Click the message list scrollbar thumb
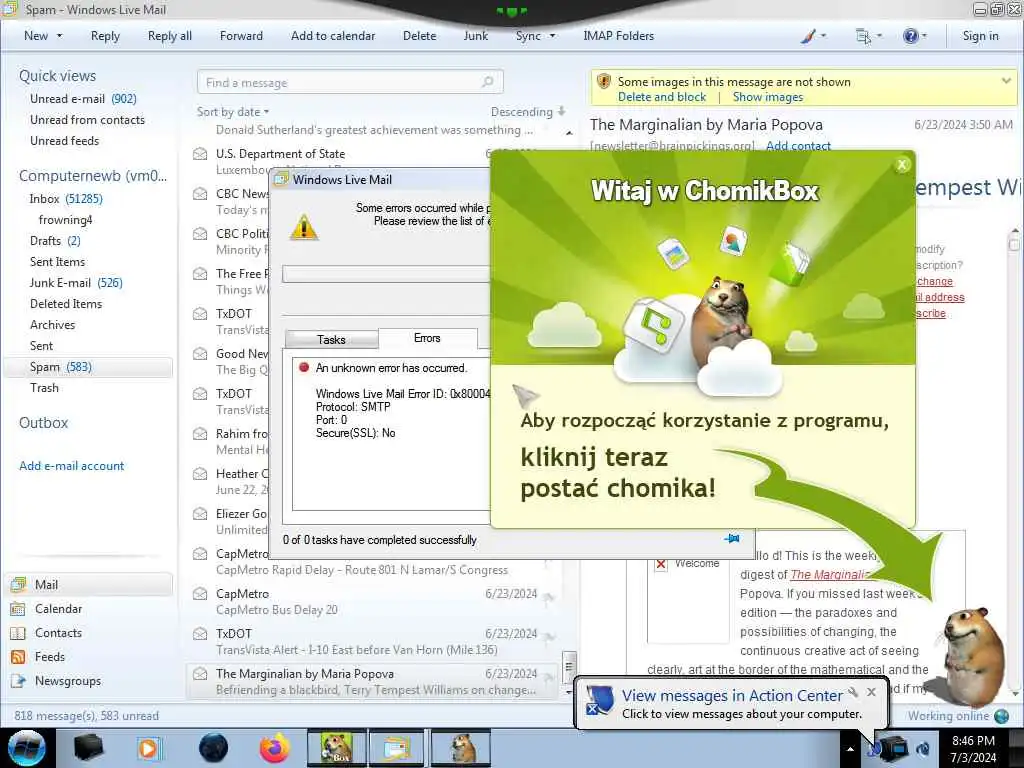1024x768 pixels. point(569,666)
